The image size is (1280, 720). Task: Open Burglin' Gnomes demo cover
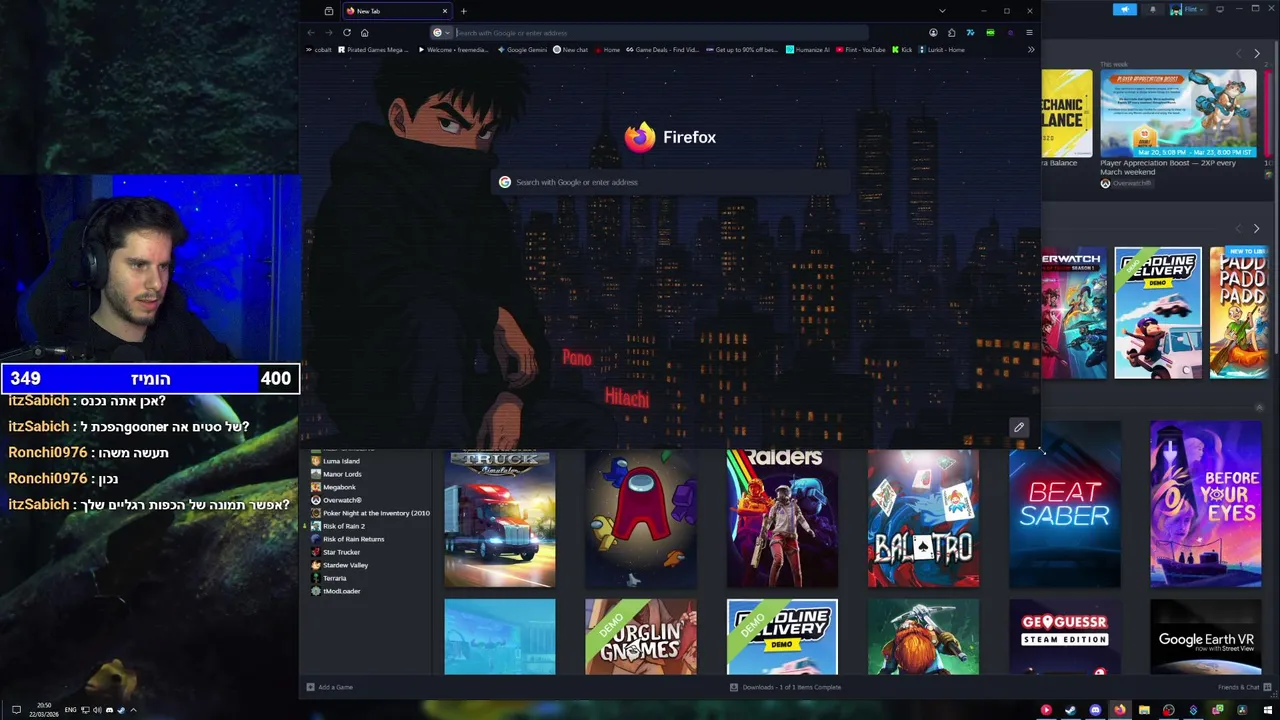pyautogui.click(x=641, y=637)
